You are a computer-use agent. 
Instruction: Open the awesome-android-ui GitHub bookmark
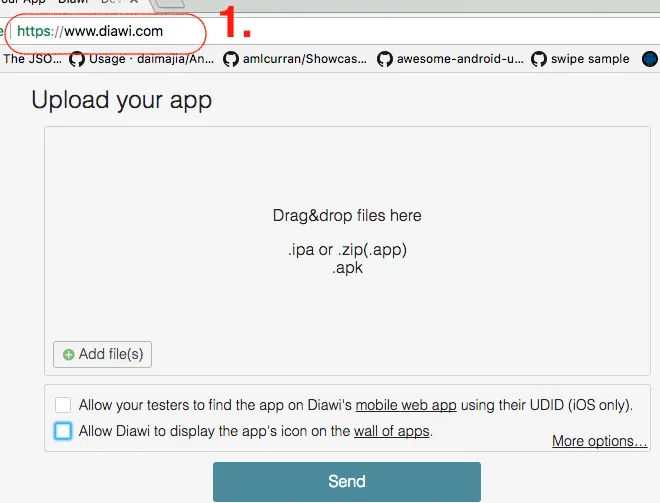coord(450,59)
